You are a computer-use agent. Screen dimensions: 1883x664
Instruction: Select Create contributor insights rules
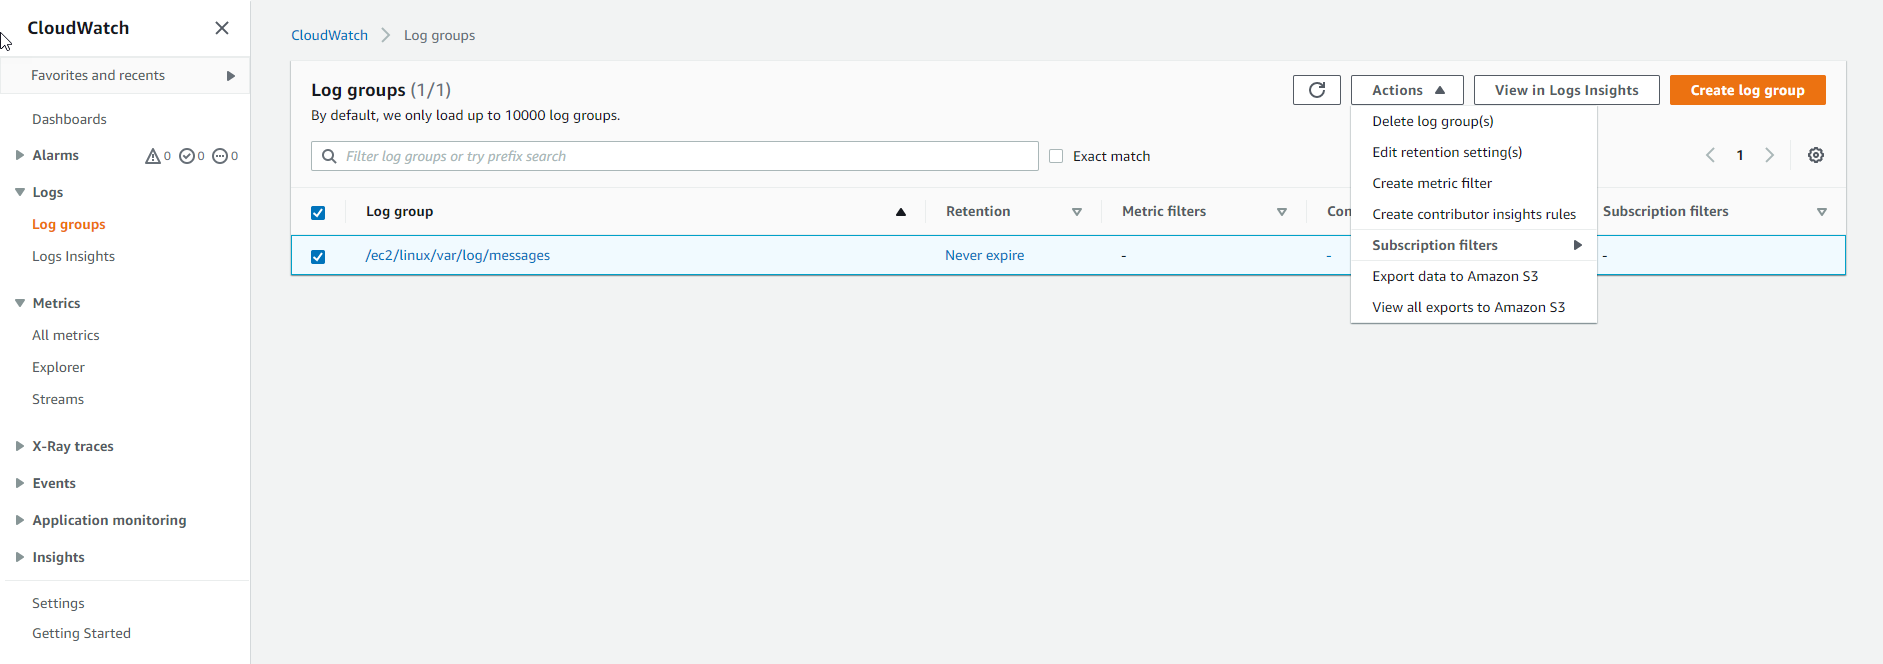tap(1474, 214)
